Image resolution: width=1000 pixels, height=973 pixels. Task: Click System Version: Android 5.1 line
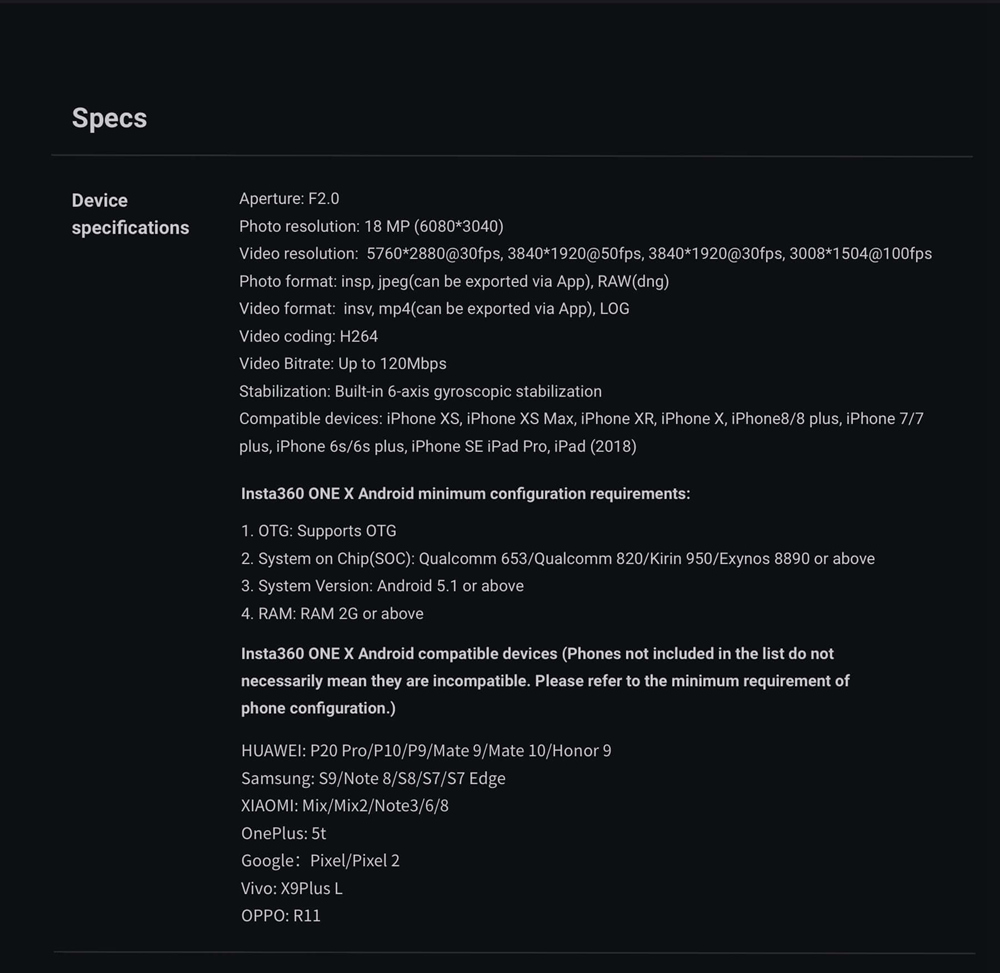click(382, 586)
